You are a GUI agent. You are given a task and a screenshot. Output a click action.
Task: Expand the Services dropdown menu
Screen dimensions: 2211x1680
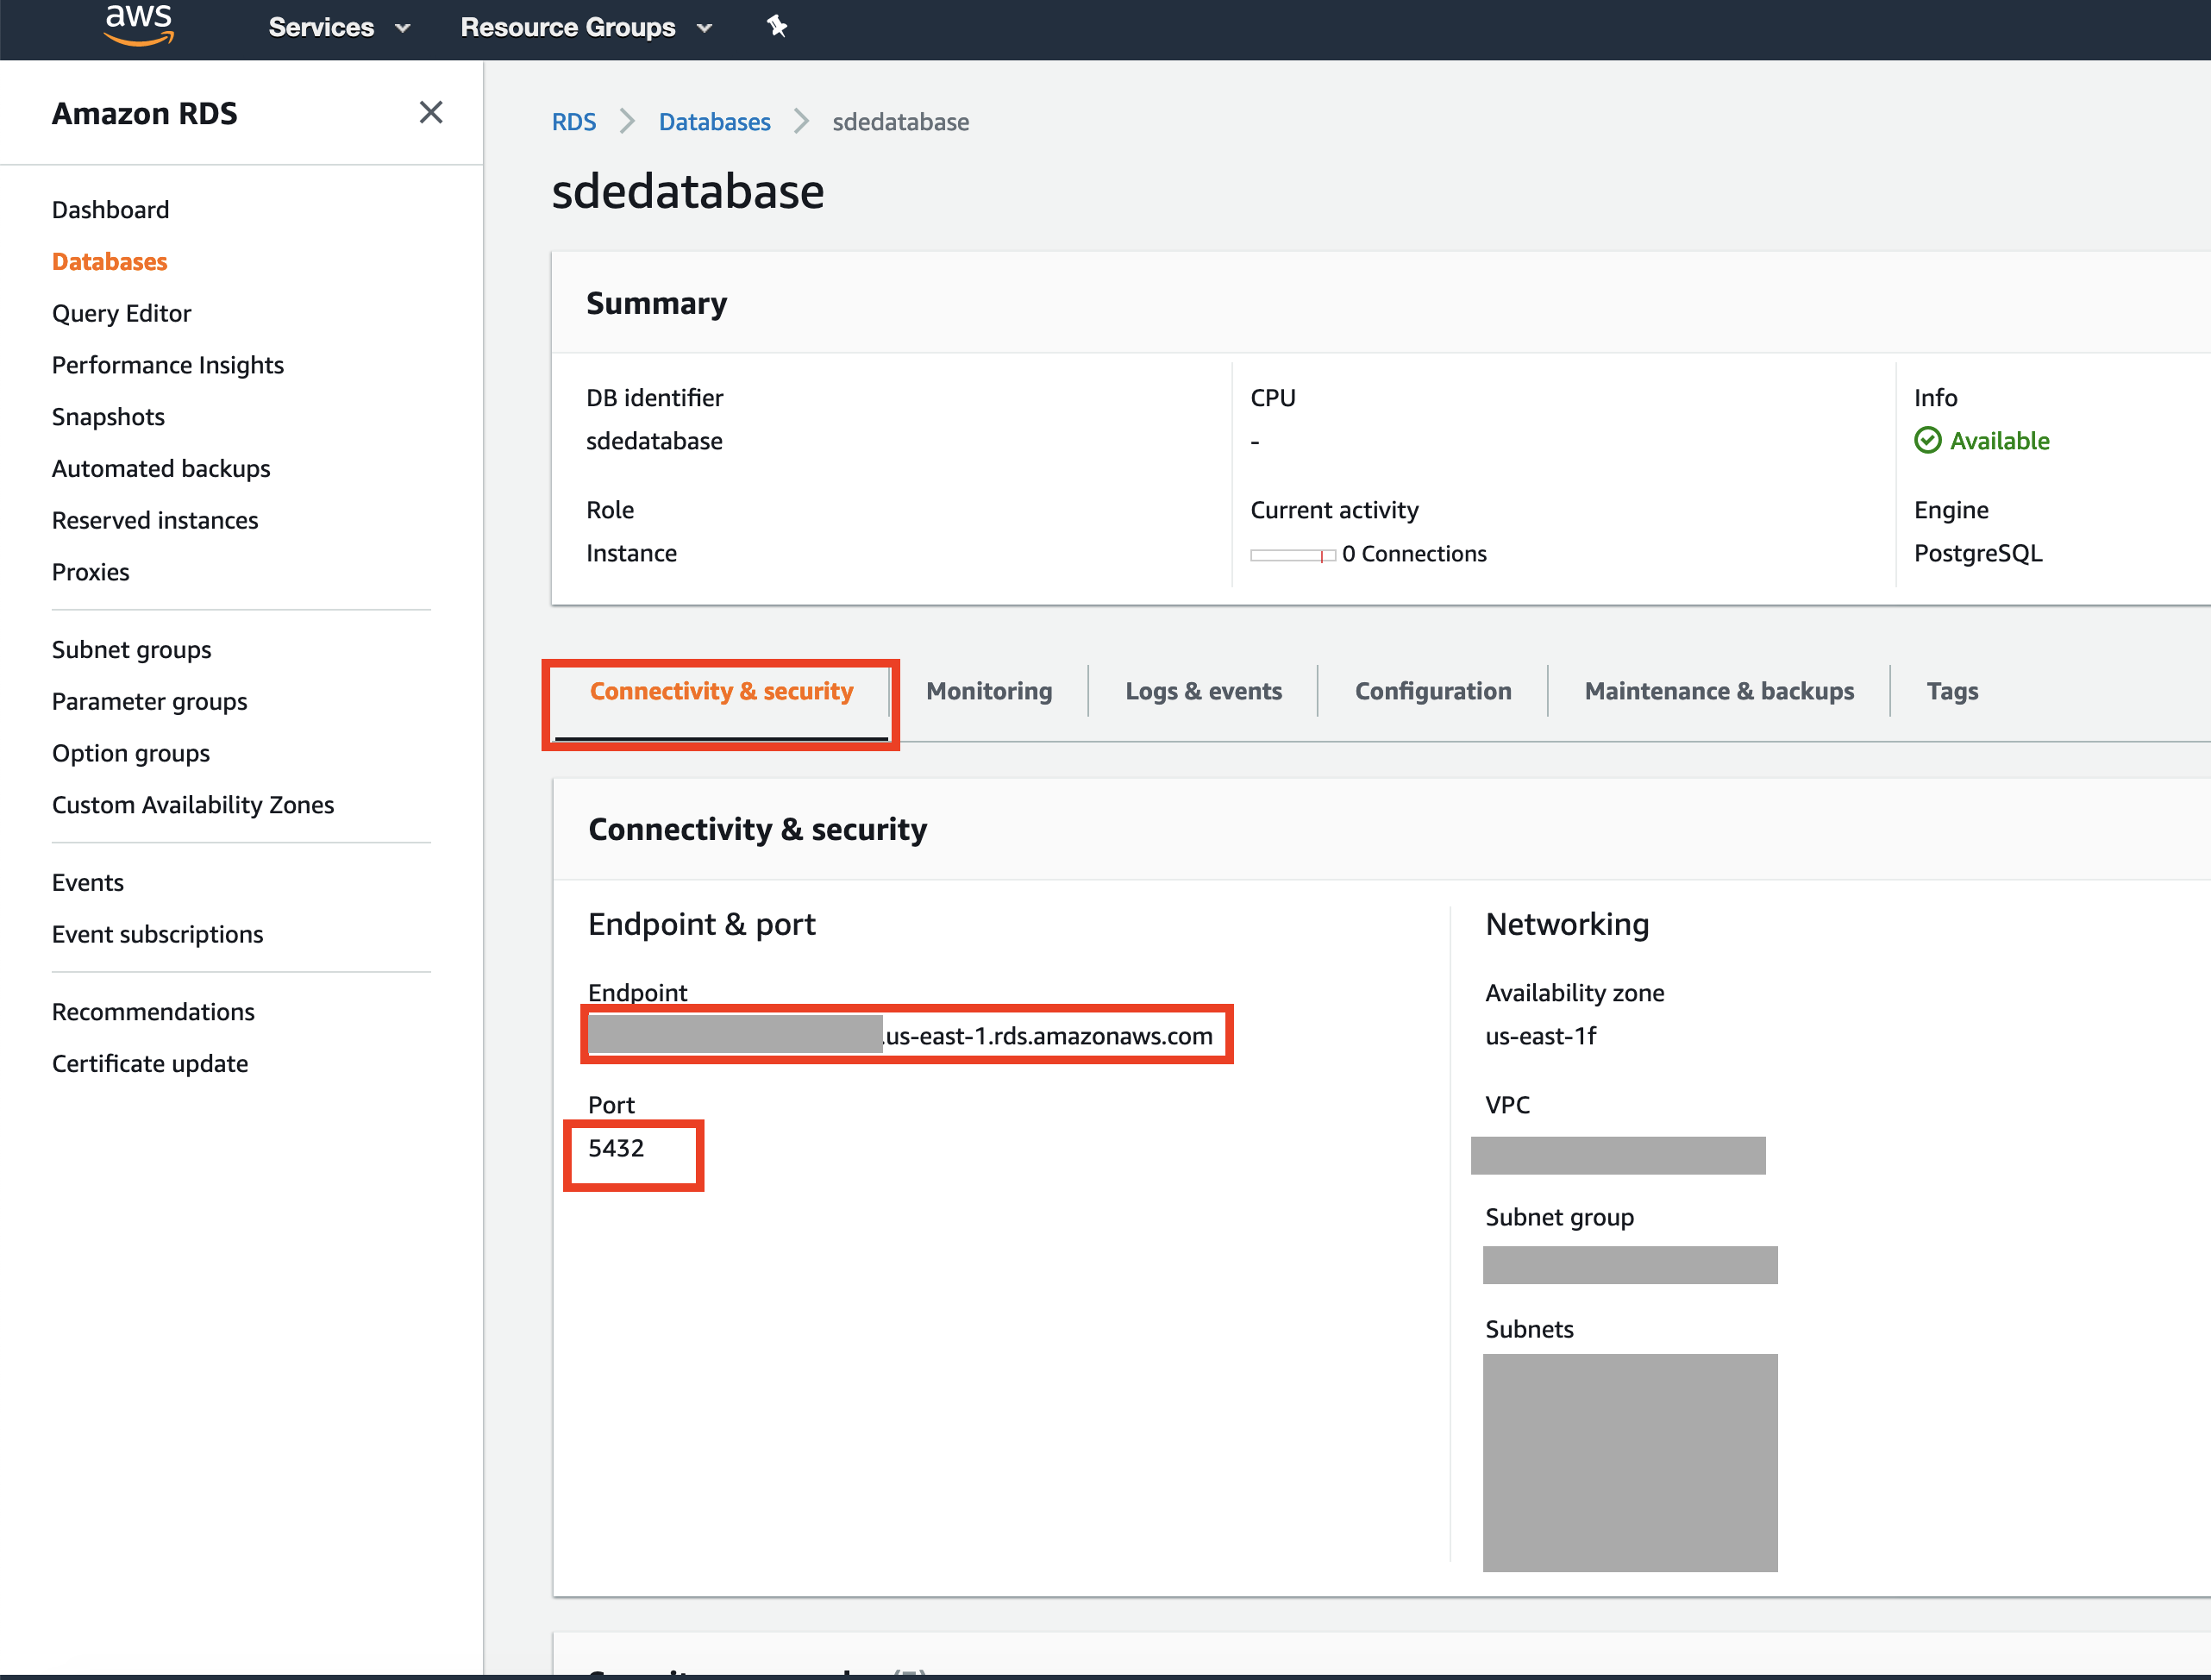(x=337, y=28)
